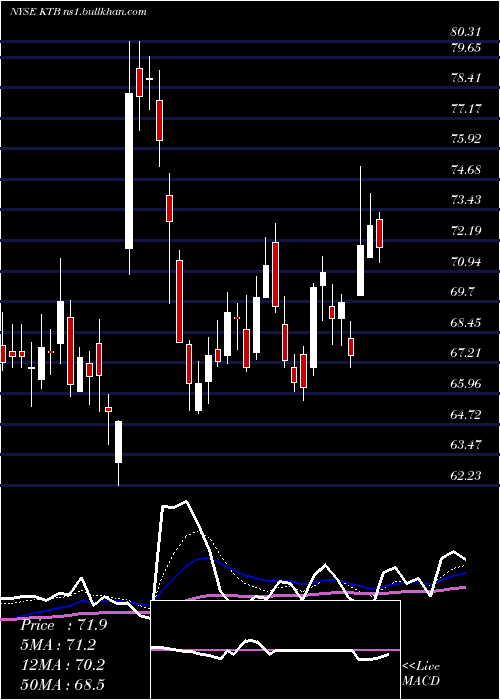This screenshot has width=500, height=700.
Task: Select the 74.68 price level label
Action: 466,170
